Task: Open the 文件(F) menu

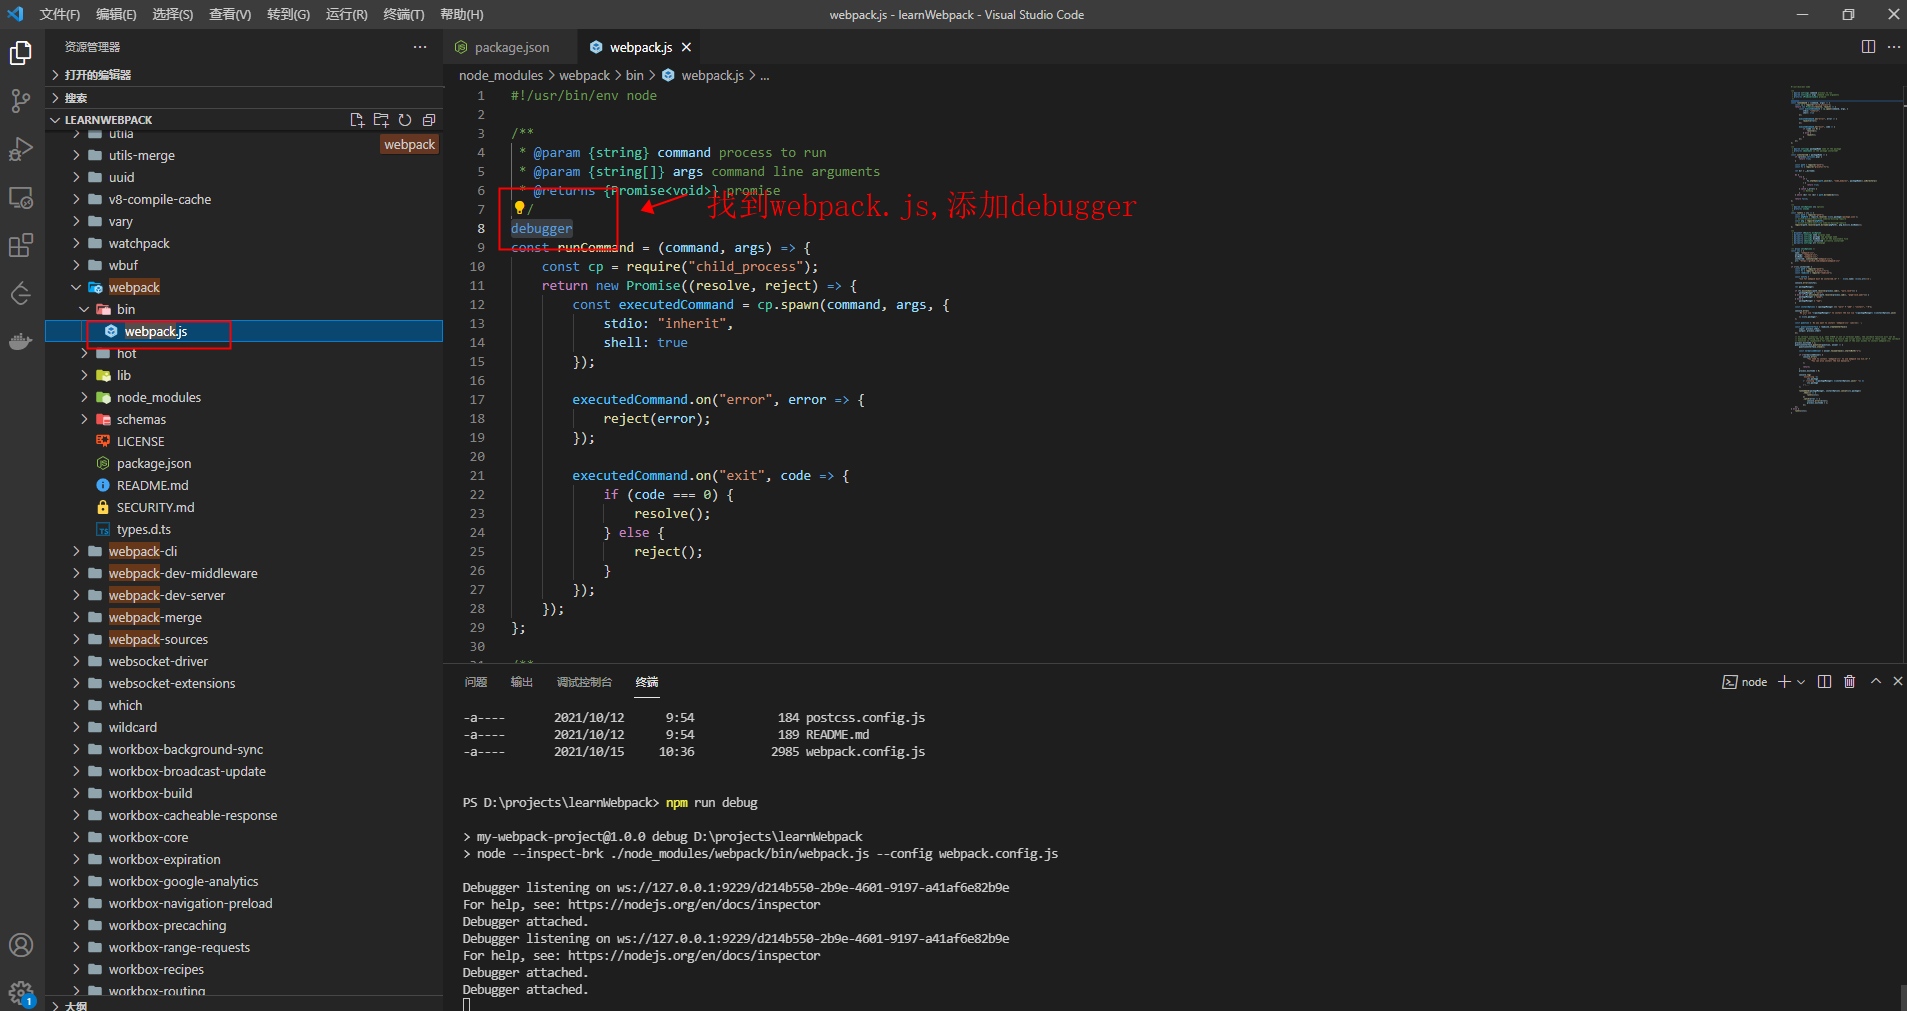Action: 60,14
